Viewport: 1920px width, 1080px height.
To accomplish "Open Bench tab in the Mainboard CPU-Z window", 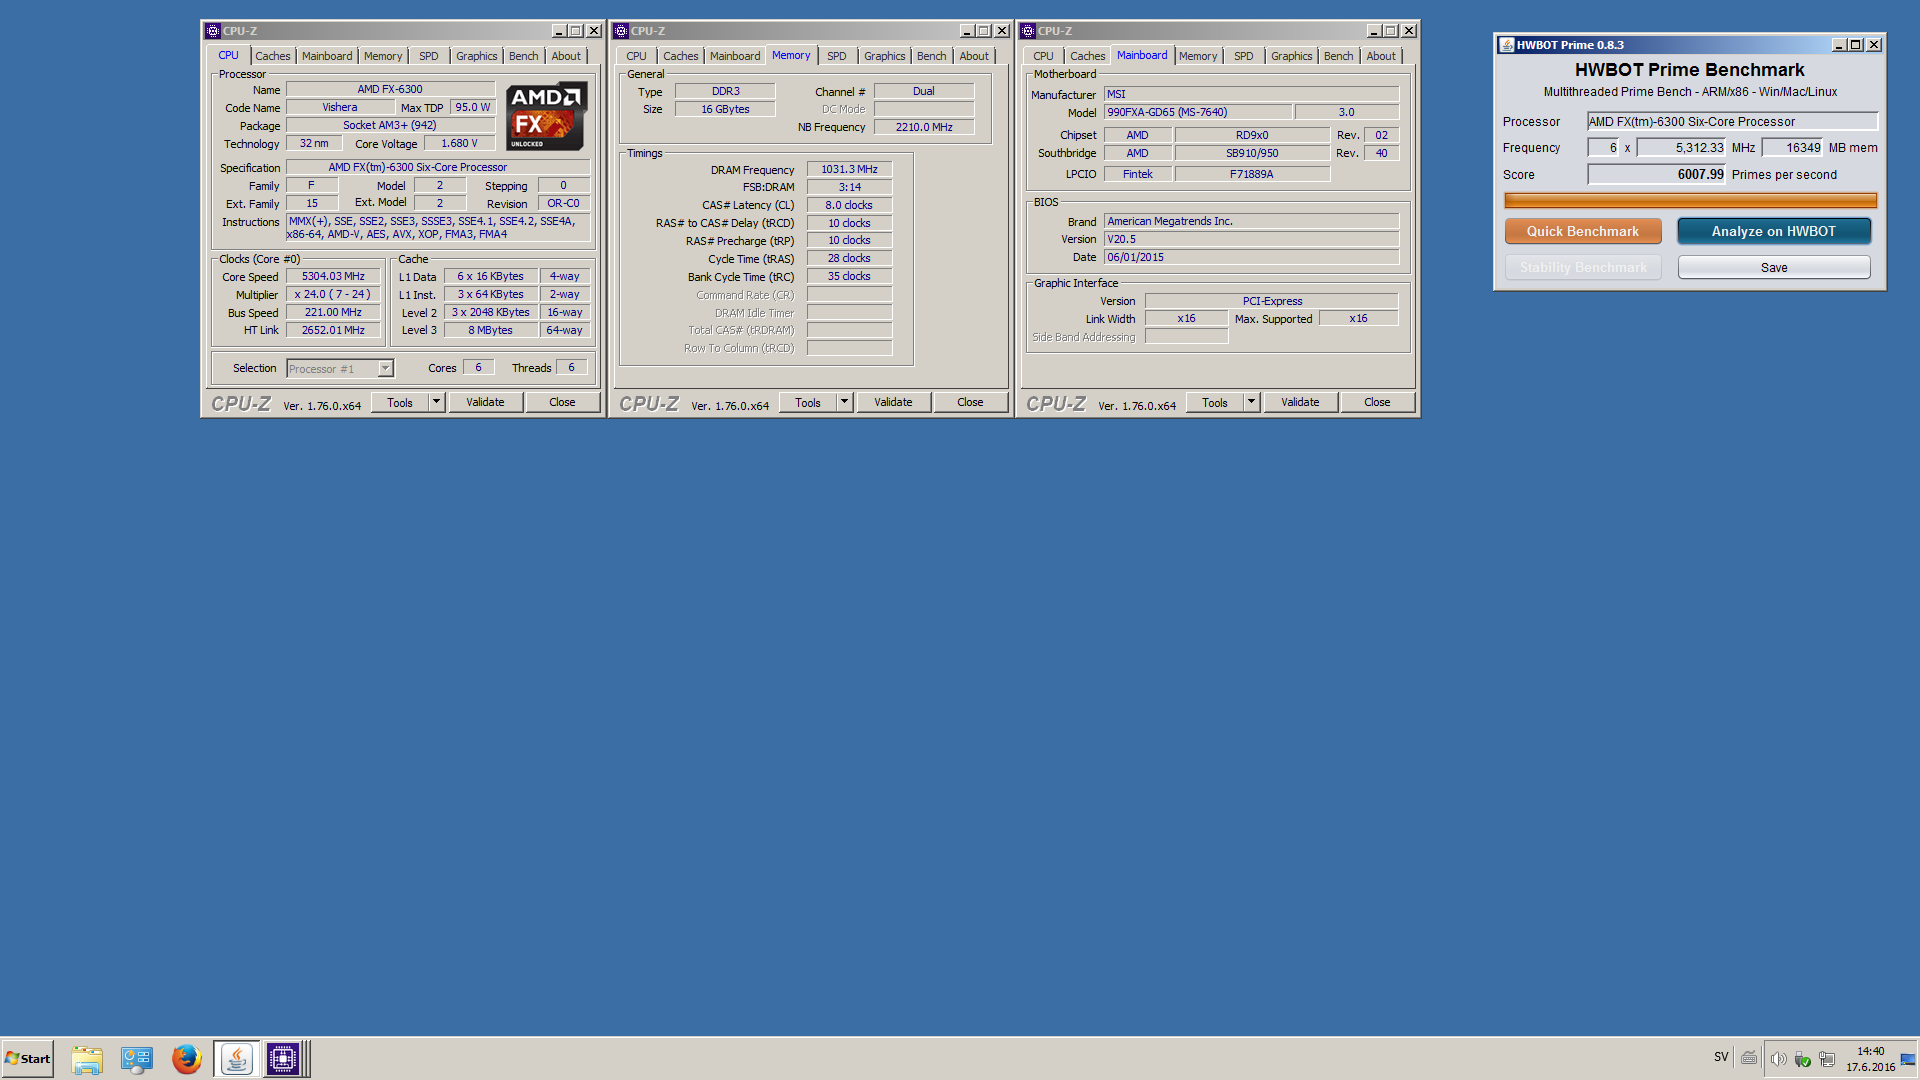I will pyautogui.click(x=1338, y=56).
